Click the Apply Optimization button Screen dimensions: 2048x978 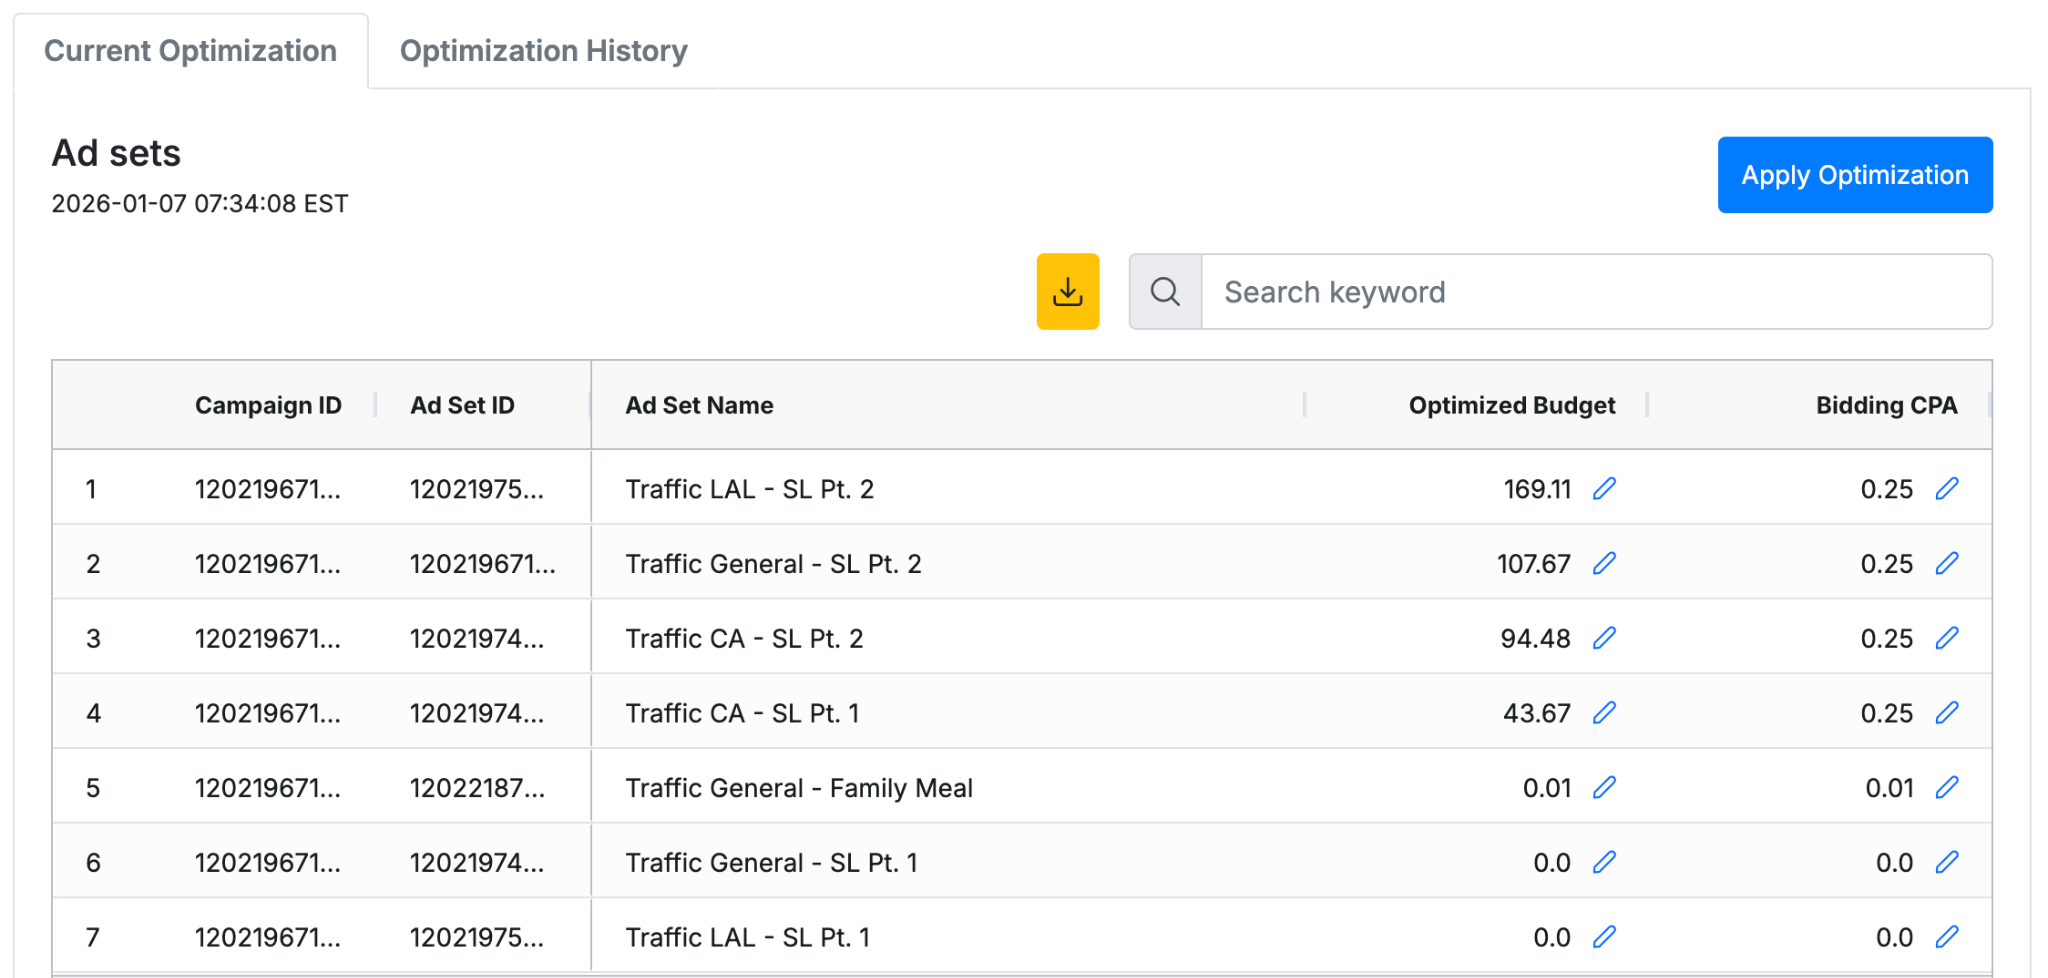[1855, 175]
